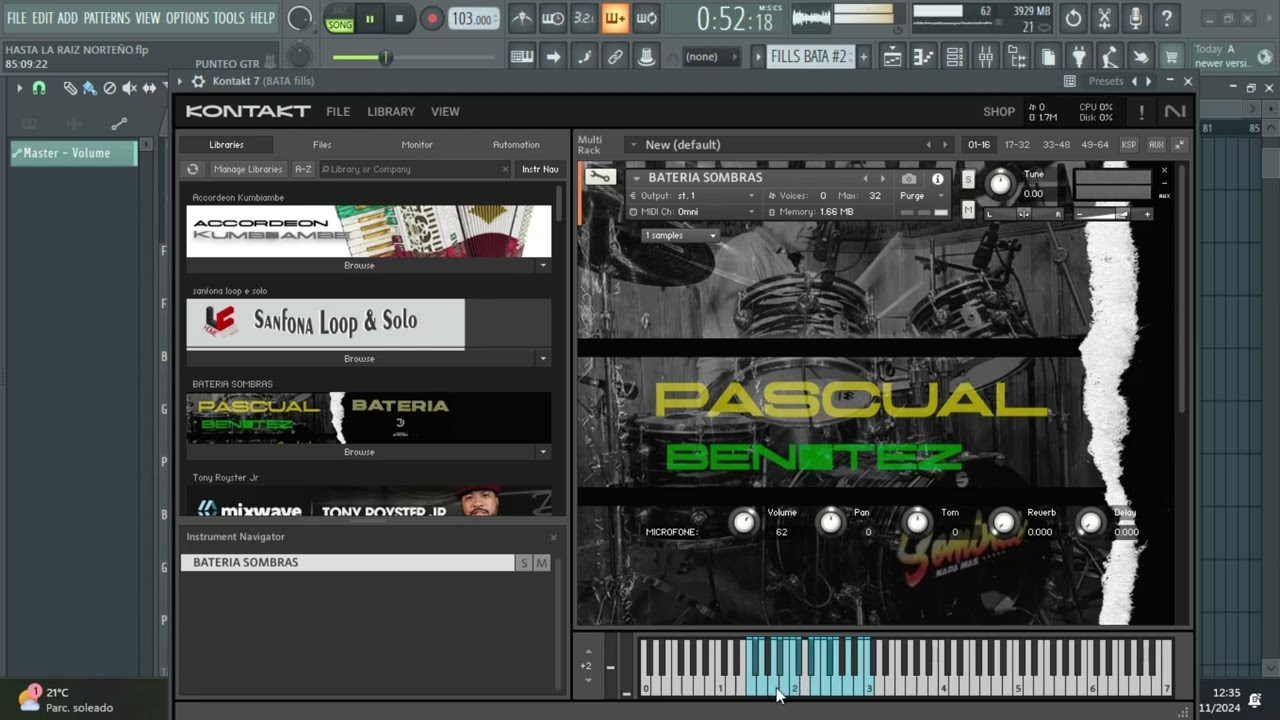Open Kontakt VIEW menu

(x=445, y=112)
